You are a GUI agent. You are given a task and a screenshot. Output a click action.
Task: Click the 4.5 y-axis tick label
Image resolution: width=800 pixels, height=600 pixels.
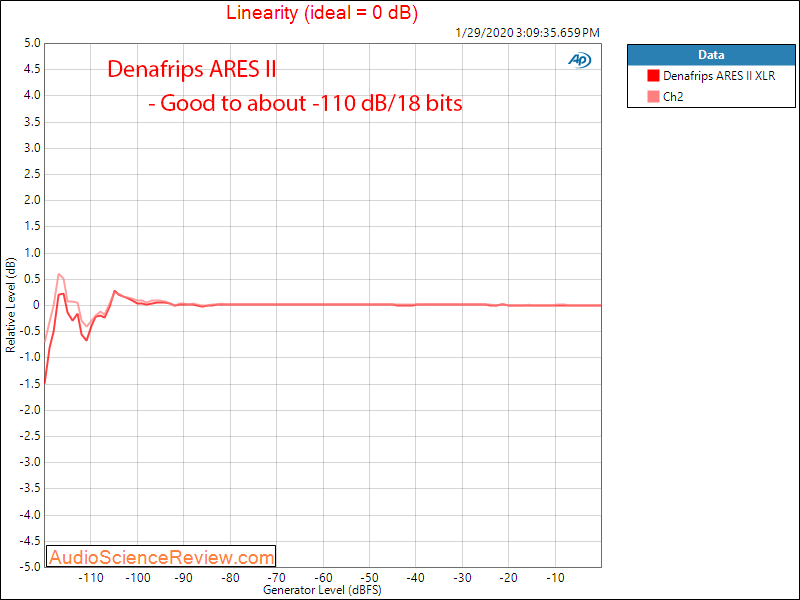(32, 69)
